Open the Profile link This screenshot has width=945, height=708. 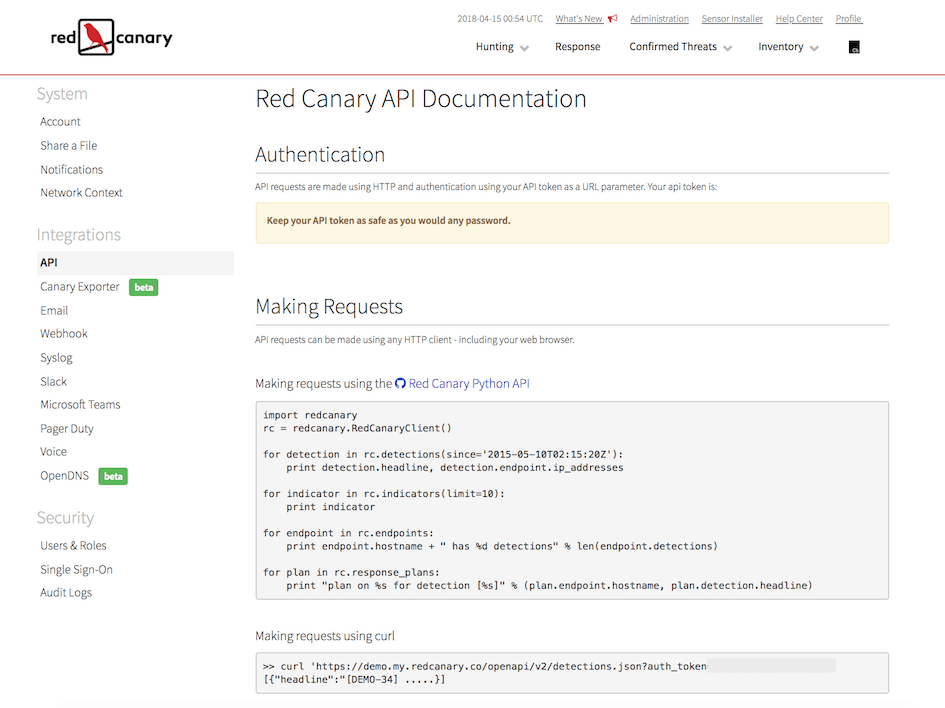[848, 19]
